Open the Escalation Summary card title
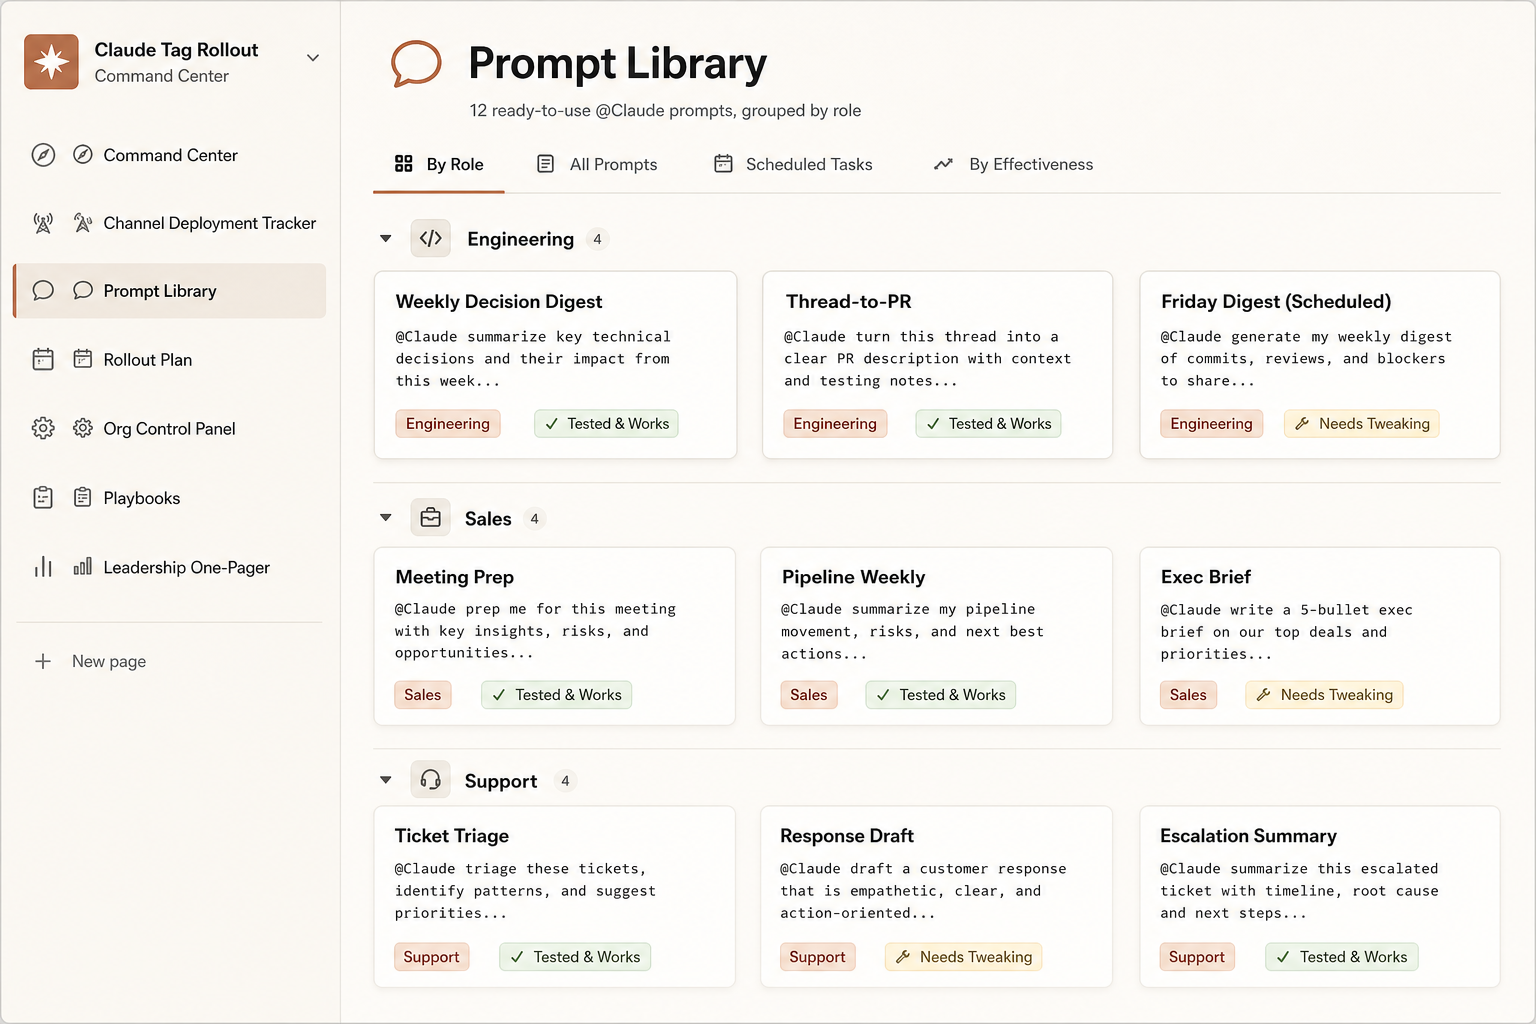1536x1024 pixels. pyautogui.click(x=1248, y=835)
